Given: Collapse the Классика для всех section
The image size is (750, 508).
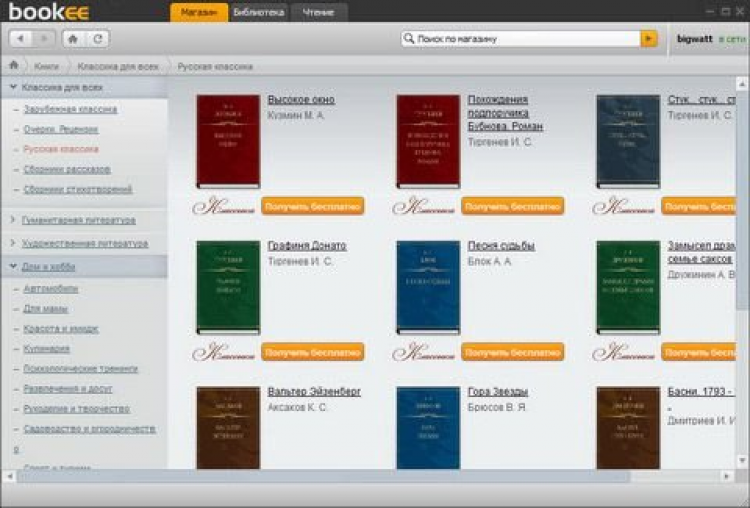Looking at the screenshot, I should (12, 88).
